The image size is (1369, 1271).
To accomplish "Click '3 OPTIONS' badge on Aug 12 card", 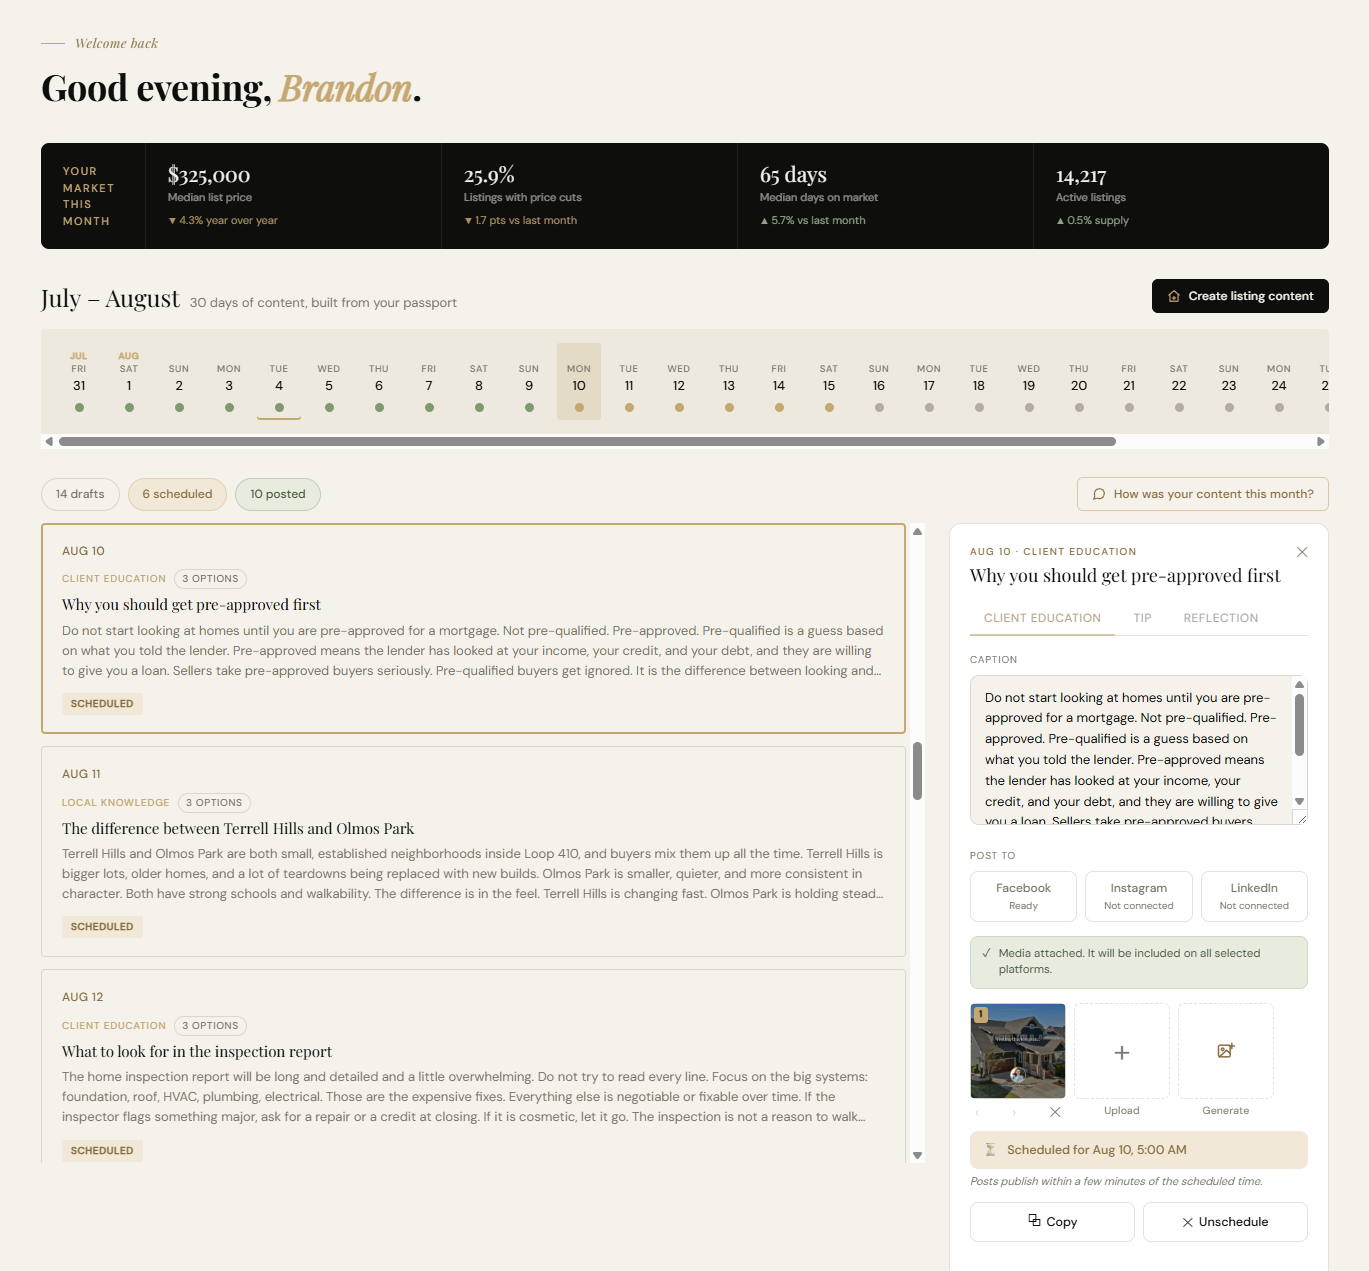I will tap(210, 1026).
